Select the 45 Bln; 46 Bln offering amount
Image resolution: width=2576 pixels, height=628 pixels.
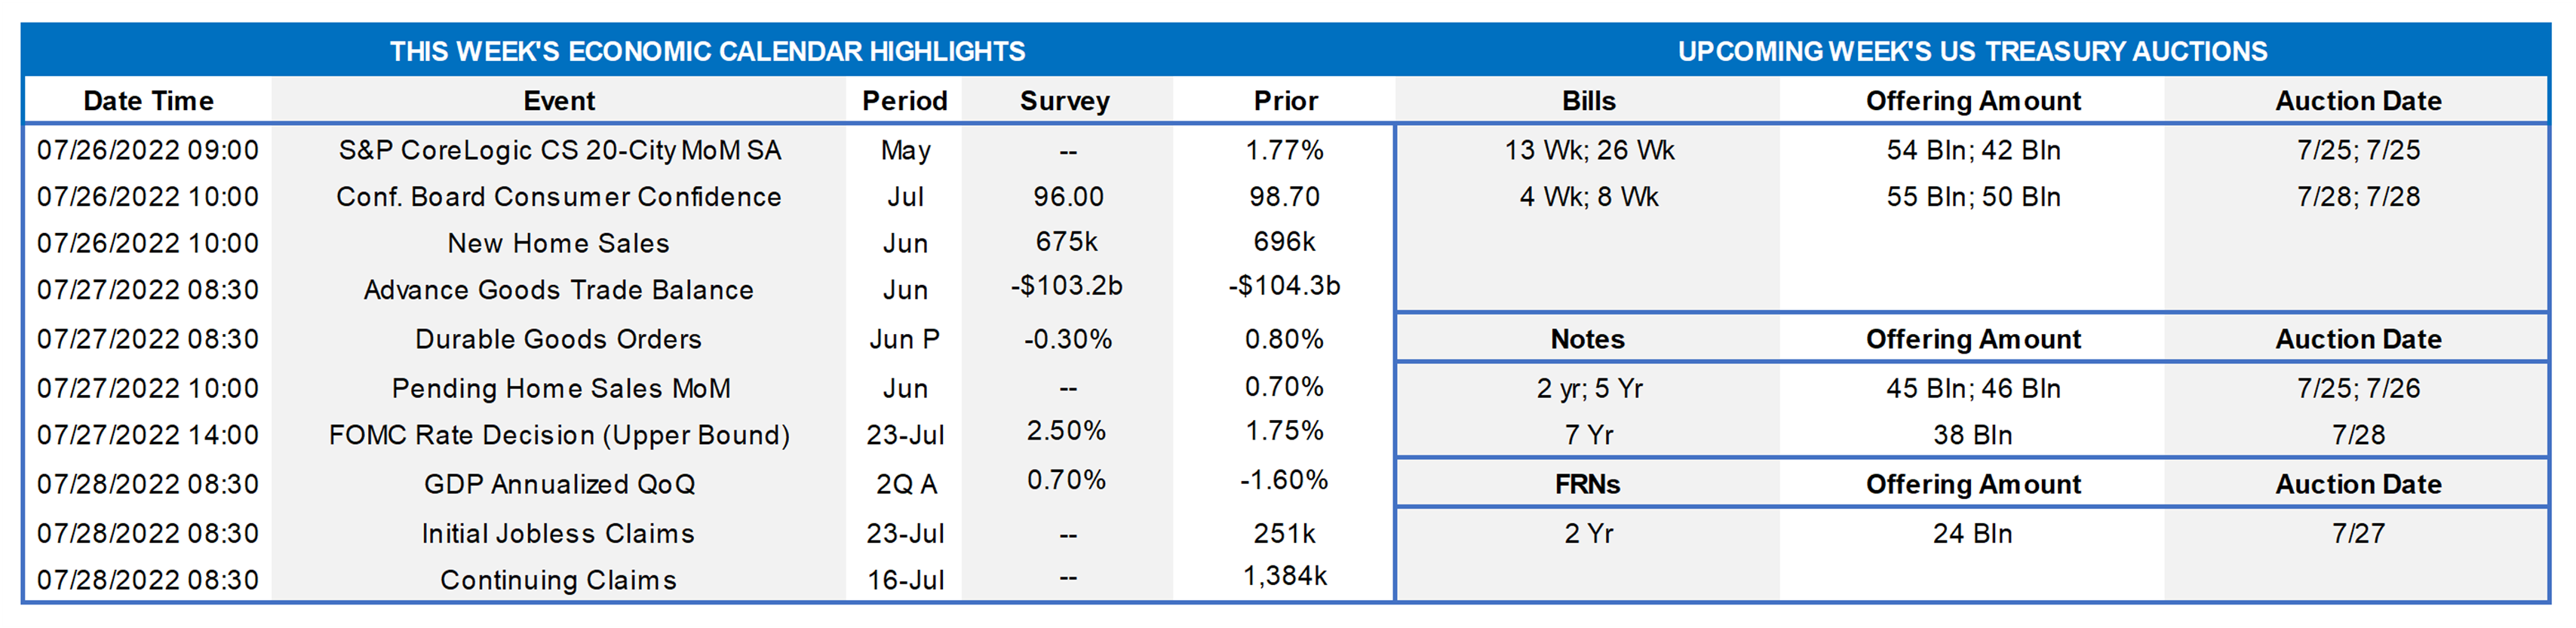pos(1973,388)
